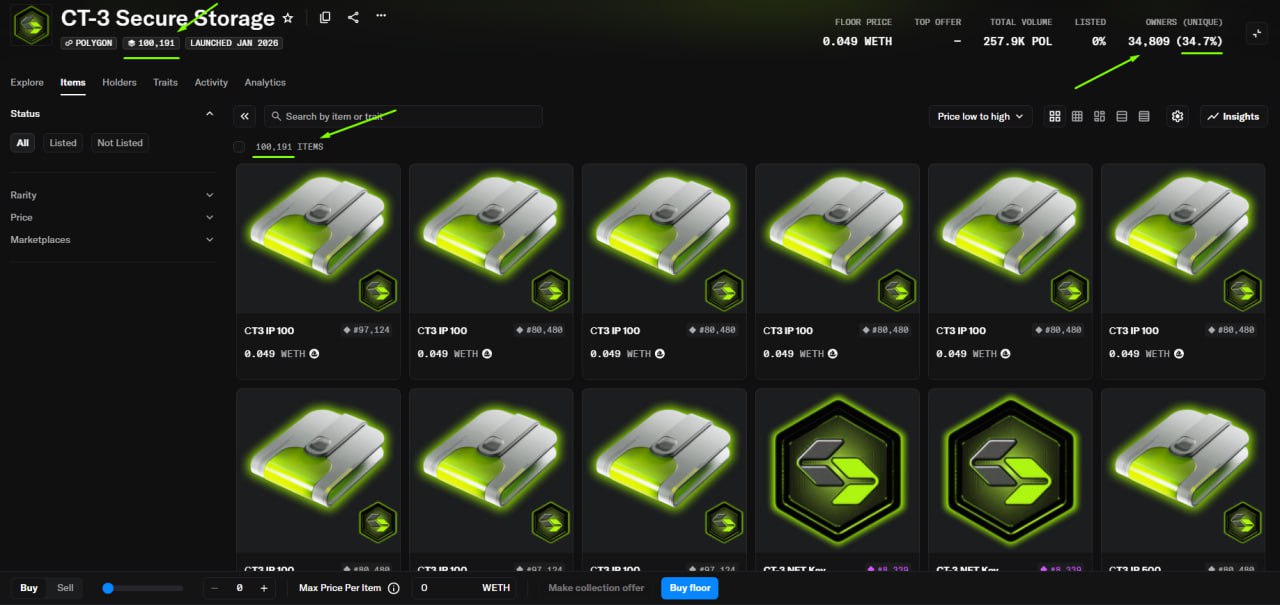Switch to large grid view
1280x605 pixels.
(1055, 116)
